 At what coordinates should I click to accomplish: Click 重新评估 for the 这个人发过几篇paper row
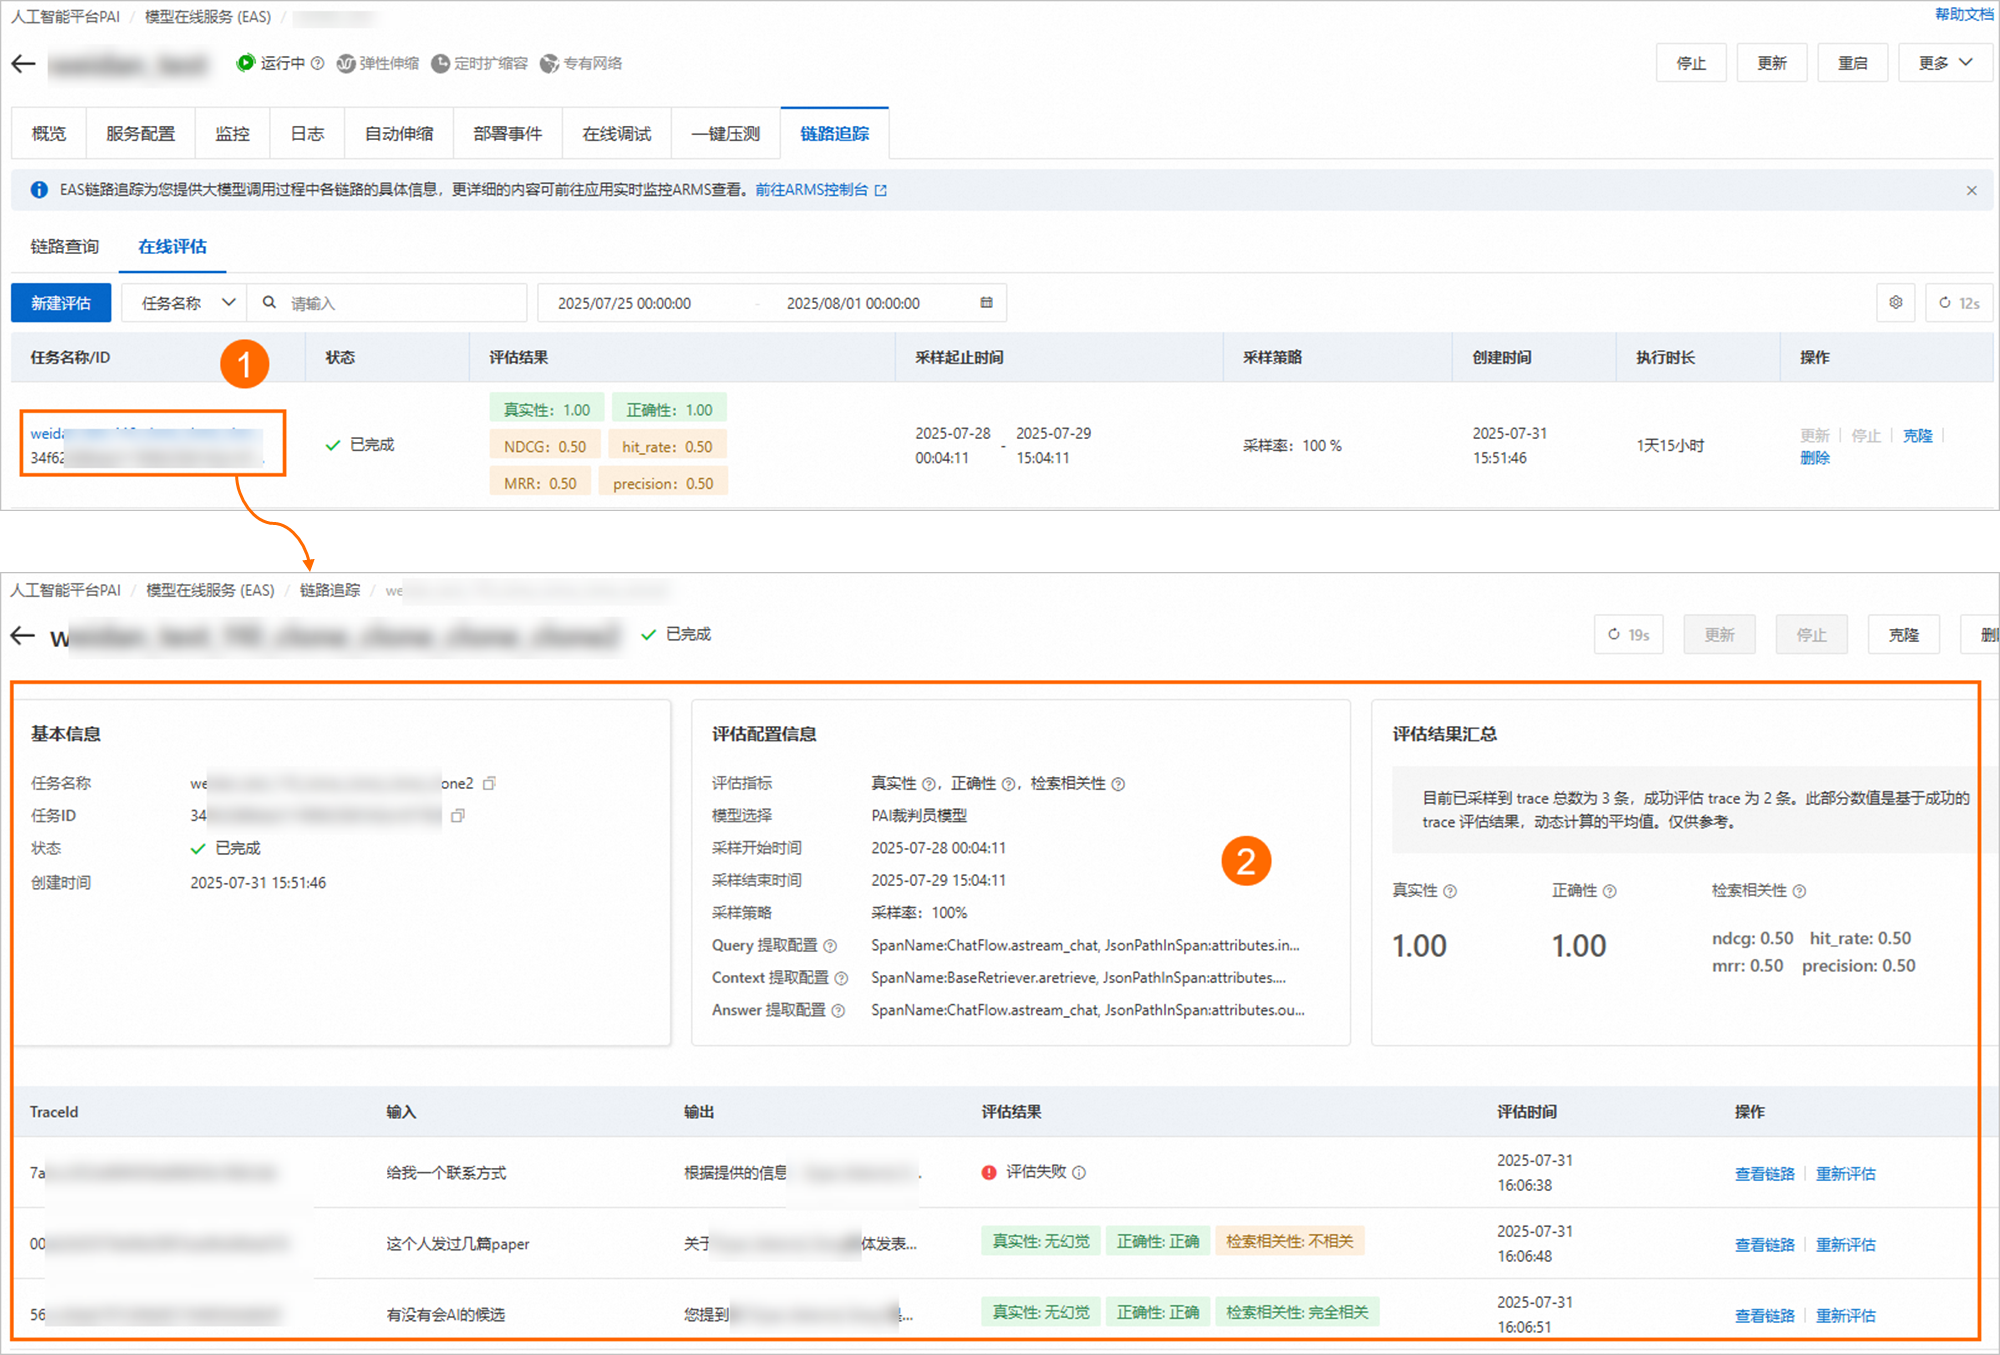pyautogui.click(x=1846, y=1244)
